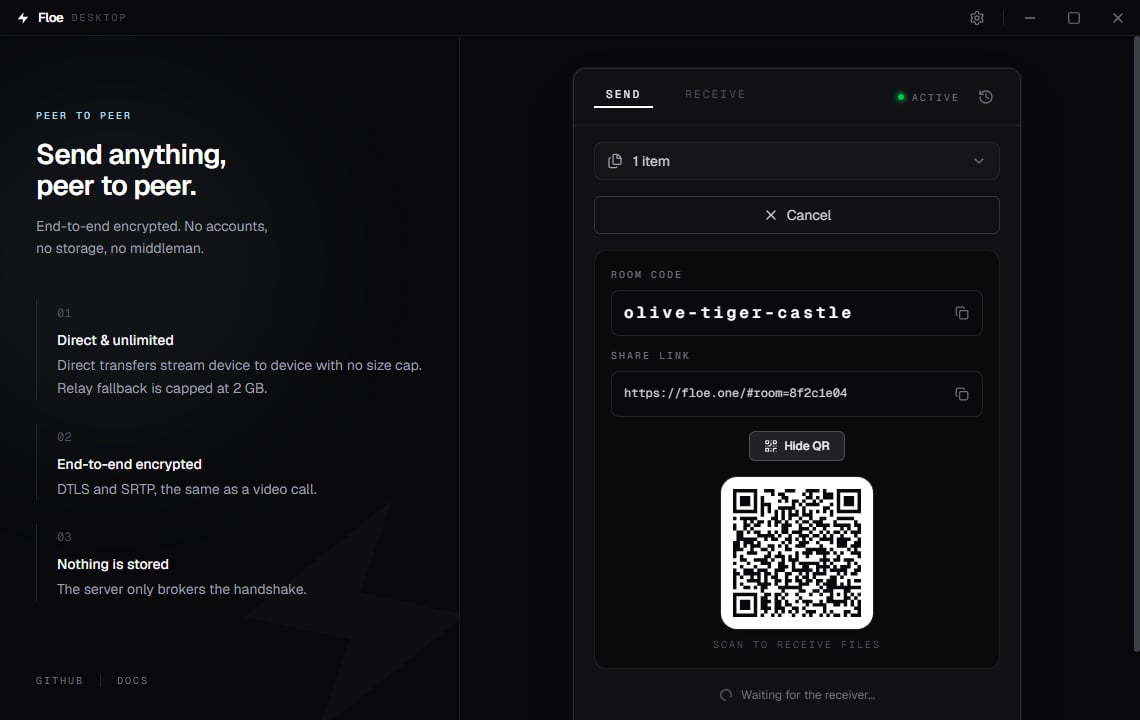Open transfer history clock icon
This screenshot has width=1140, height=720.
coord(985,97)
